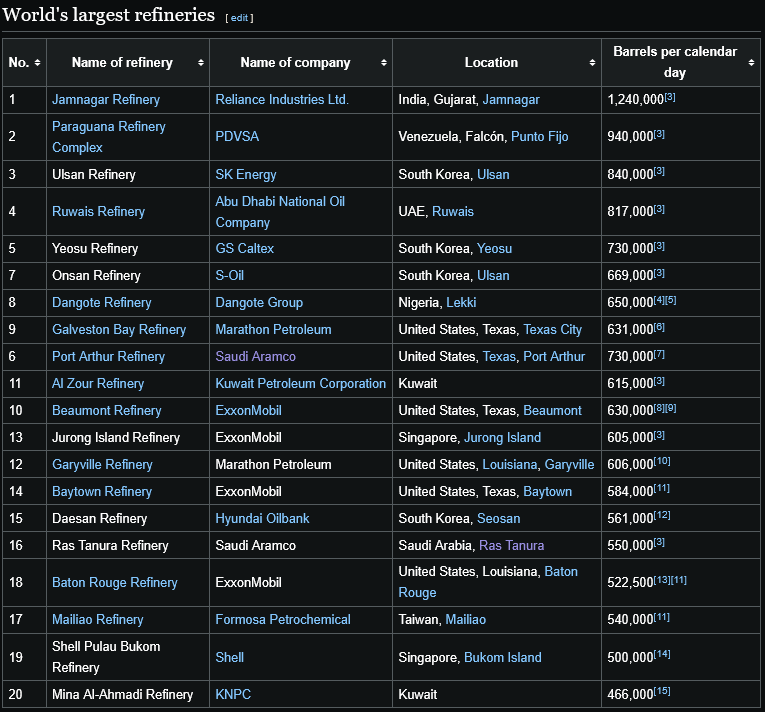Viewport: 765px width, 712px height.
Task: Open Baytown location link
Action: (x=547, y=491)
